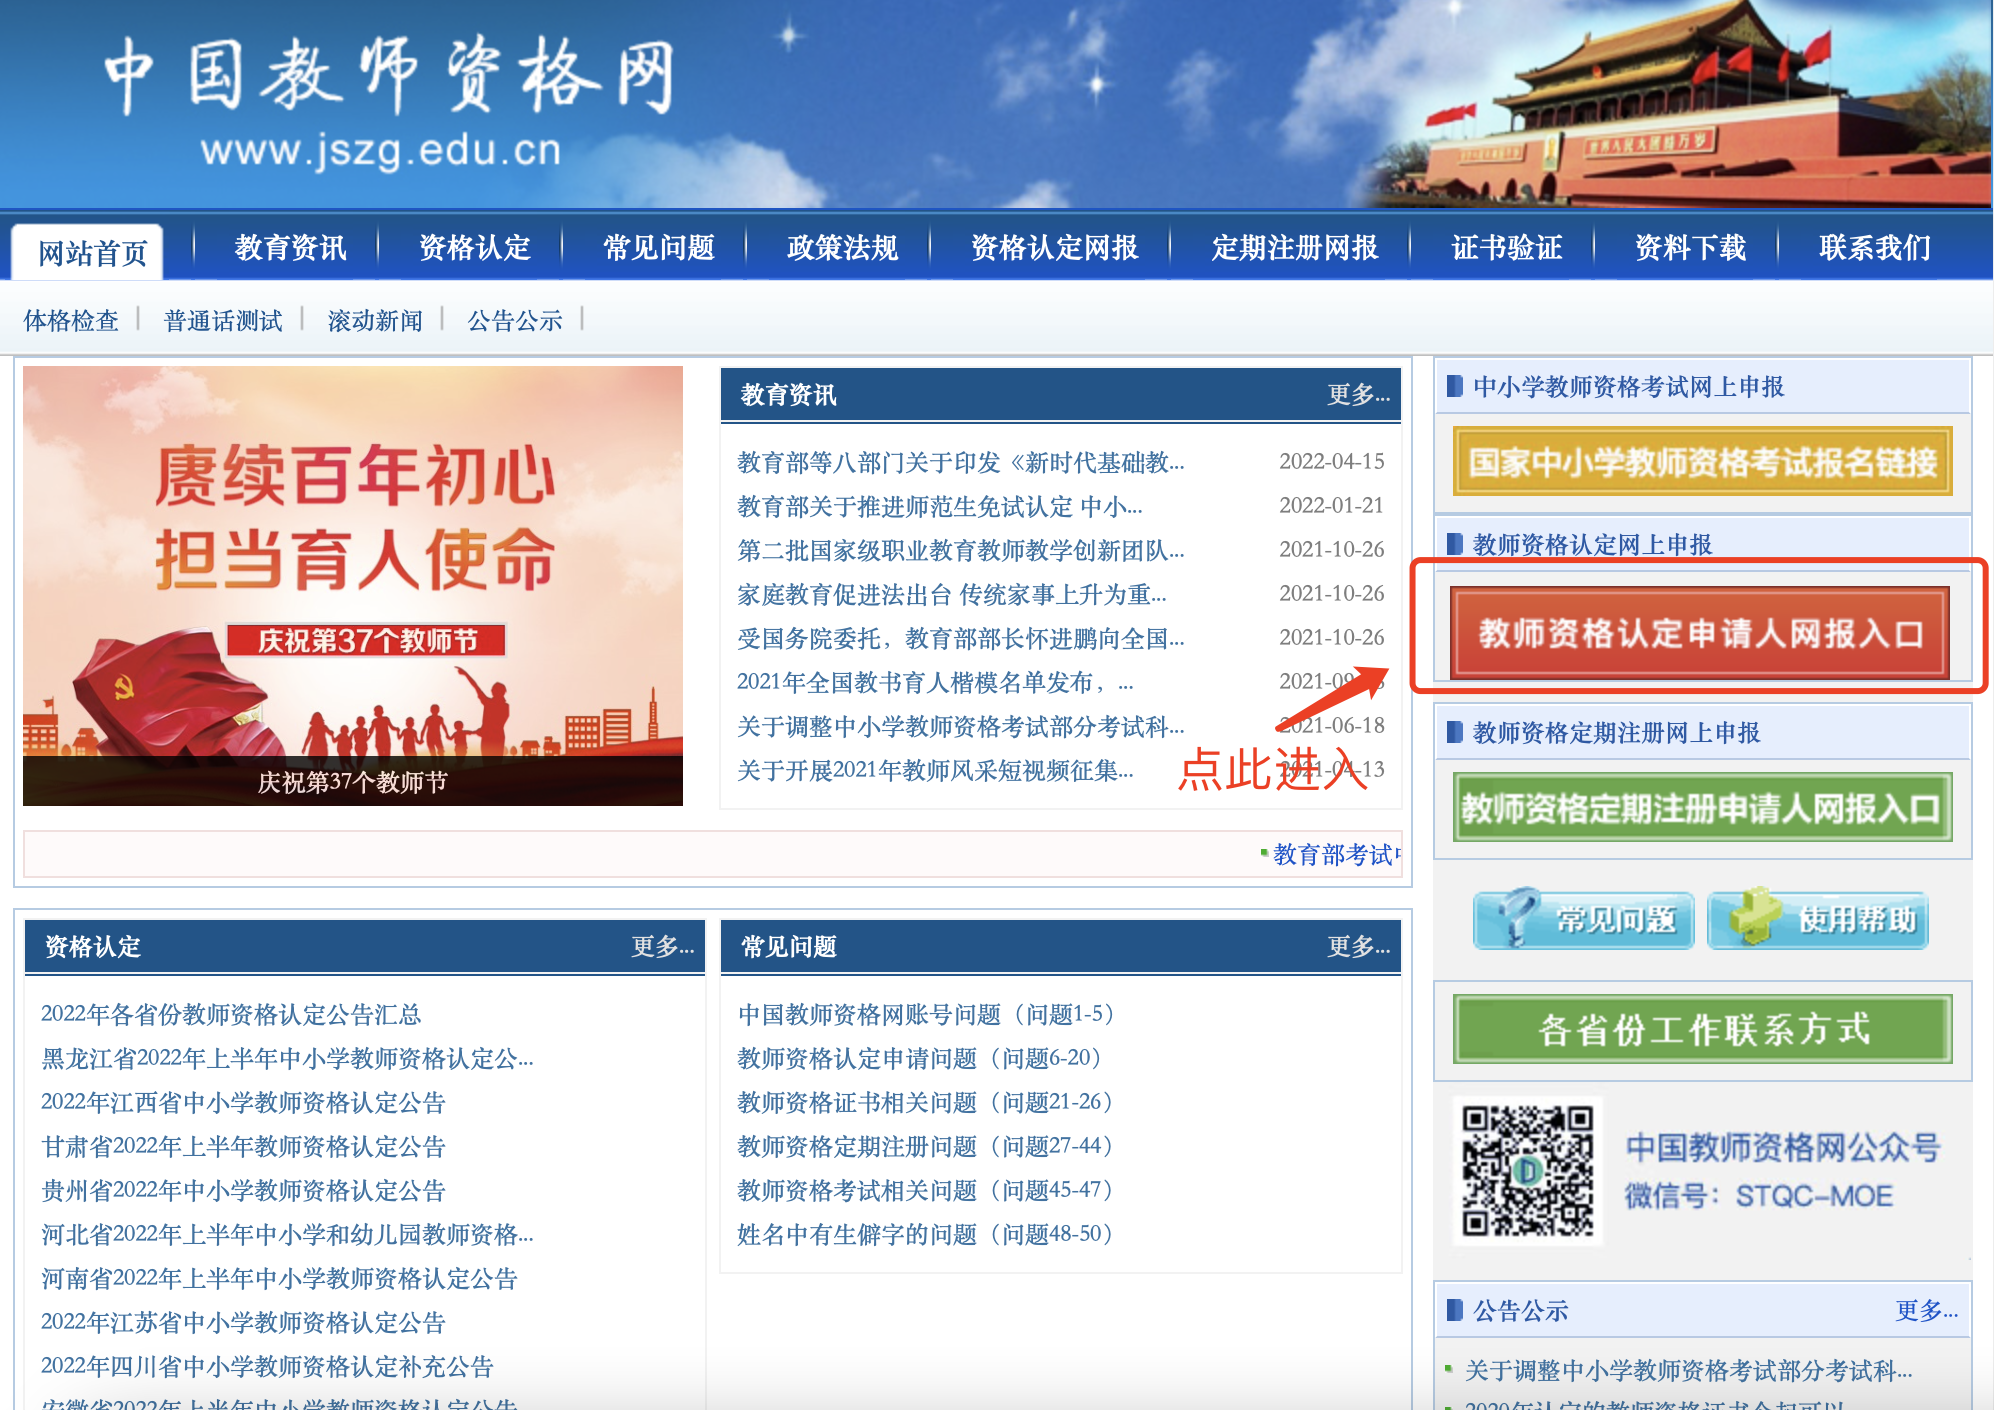Open the 2022年各省份教师资格认定公告汇总 link
Viewport: 1994px width, 1410px height.
tap(231, 1014)
